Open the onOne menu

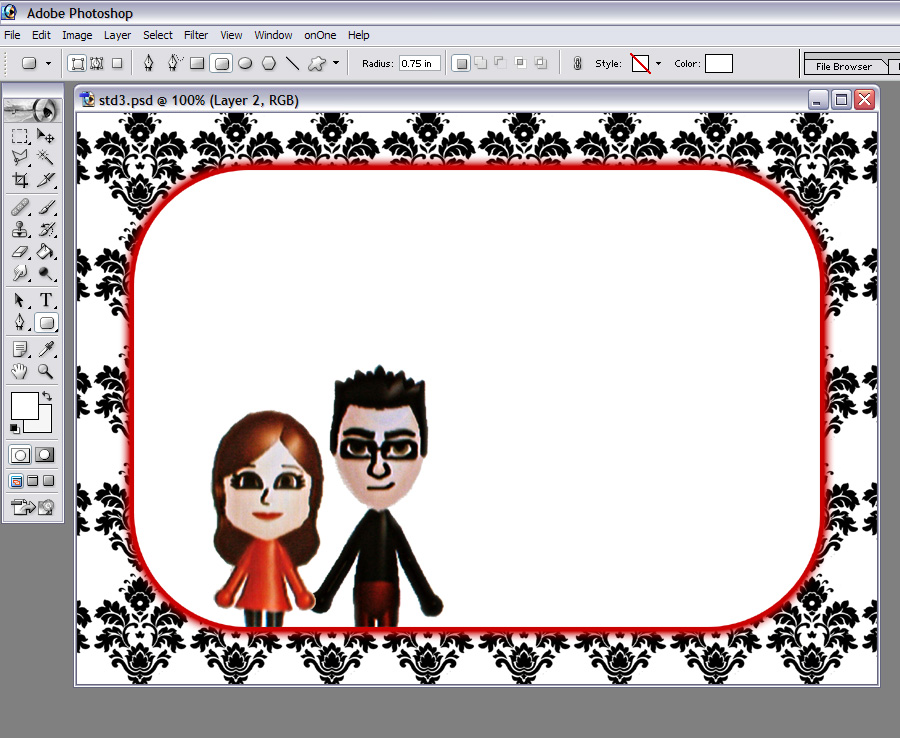pyautogui.click(x=320, y=35)
